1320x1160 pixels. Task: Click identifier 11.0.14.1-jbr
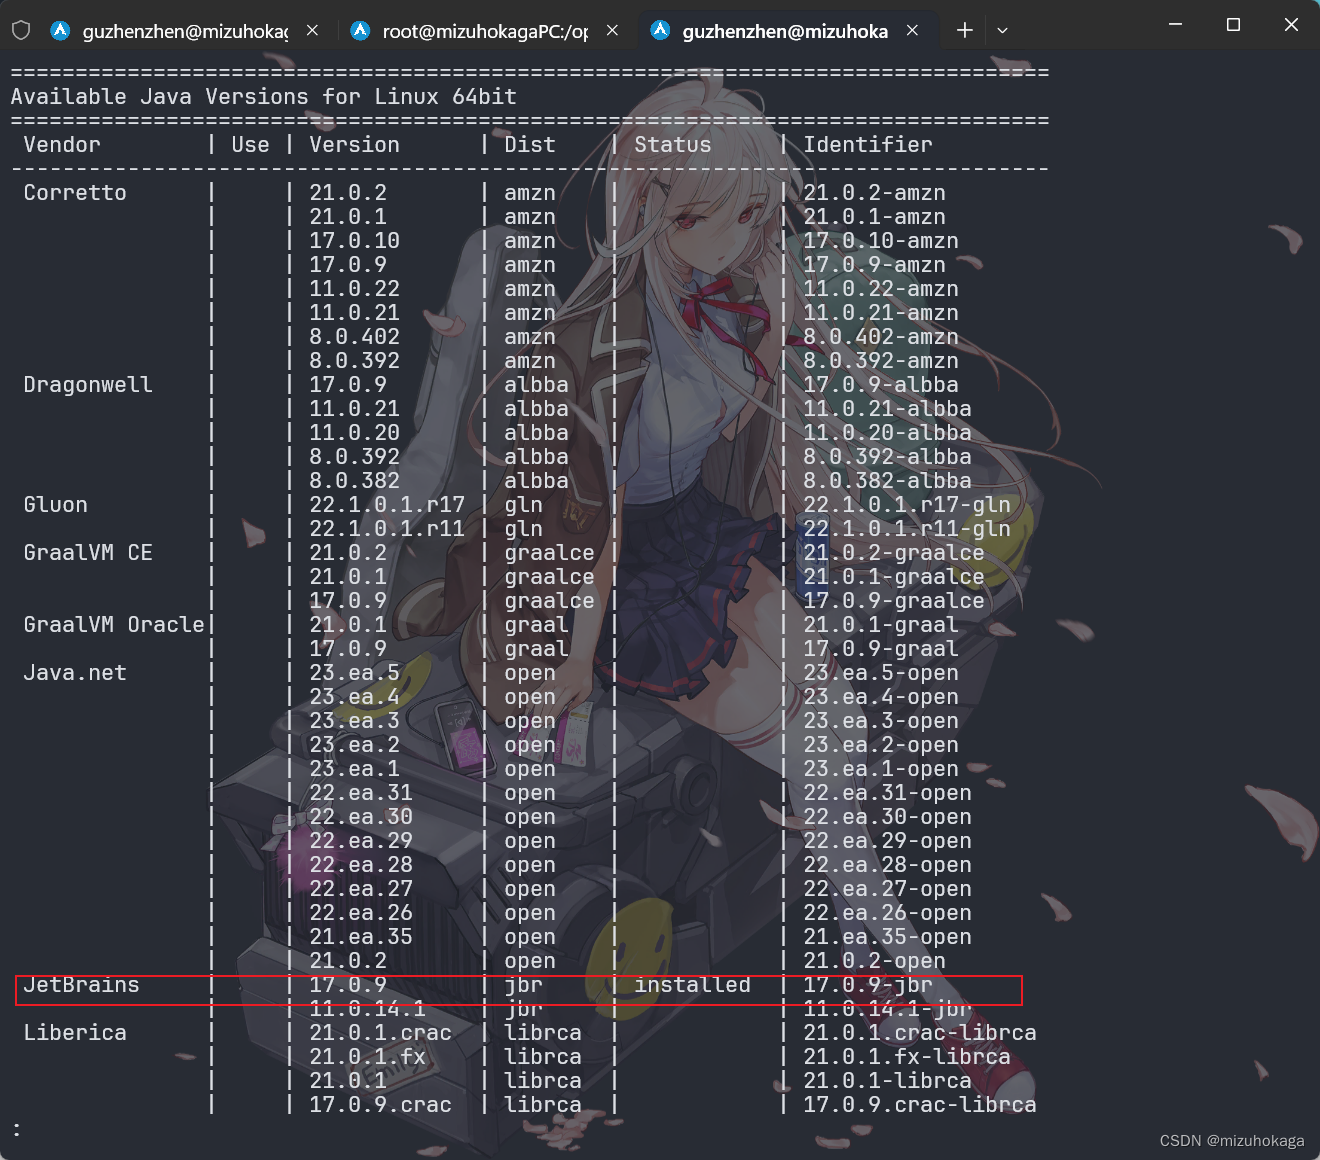point(888,1009)
